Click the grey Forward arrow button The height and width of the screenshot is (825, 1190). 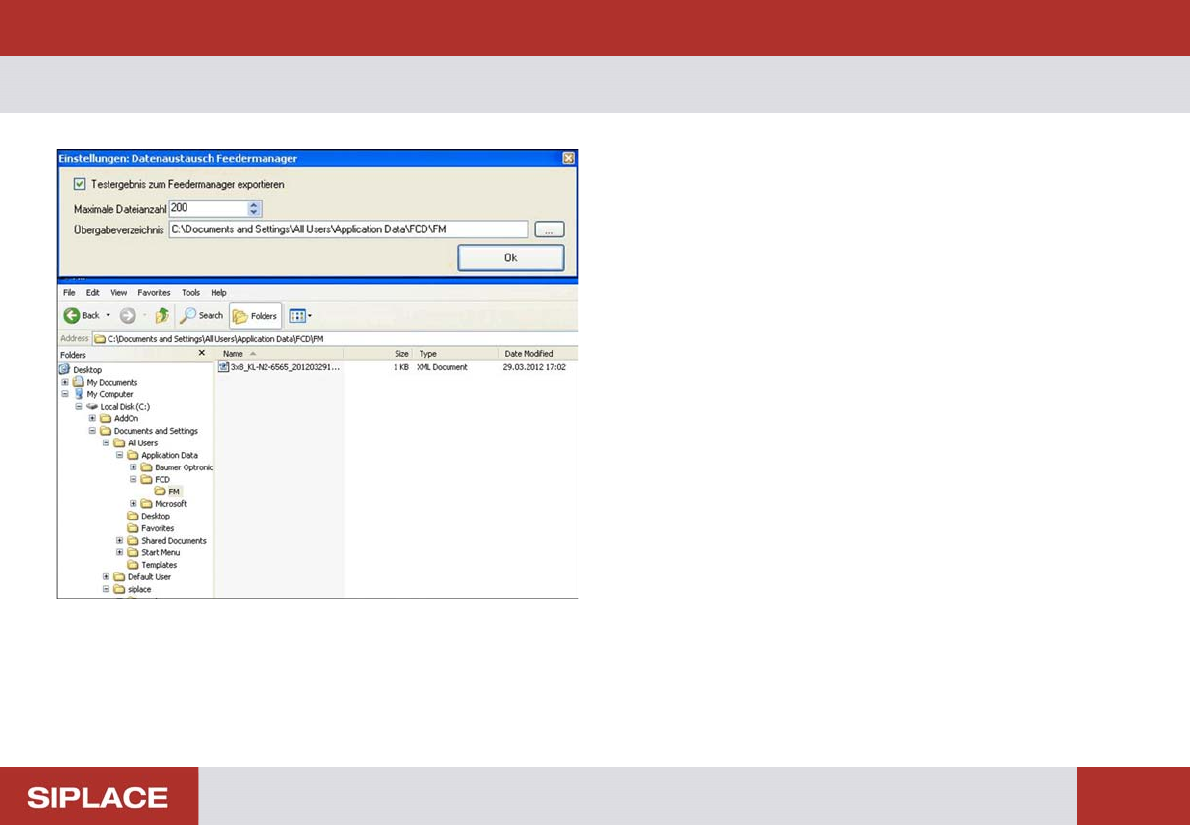pos(128,315)
